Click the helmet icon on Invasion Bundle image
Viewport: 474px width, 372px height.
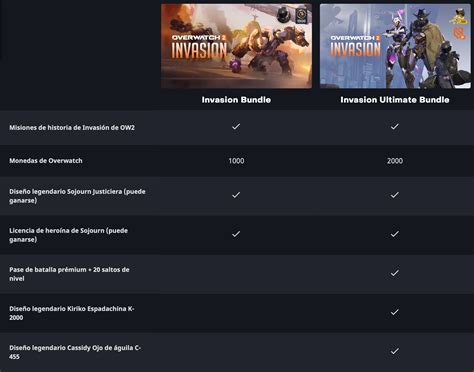coord(284,15)
